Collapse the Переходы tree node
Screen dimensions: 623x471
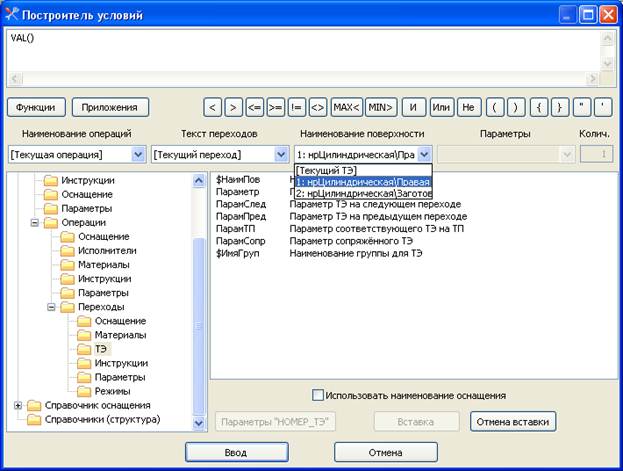51,307
